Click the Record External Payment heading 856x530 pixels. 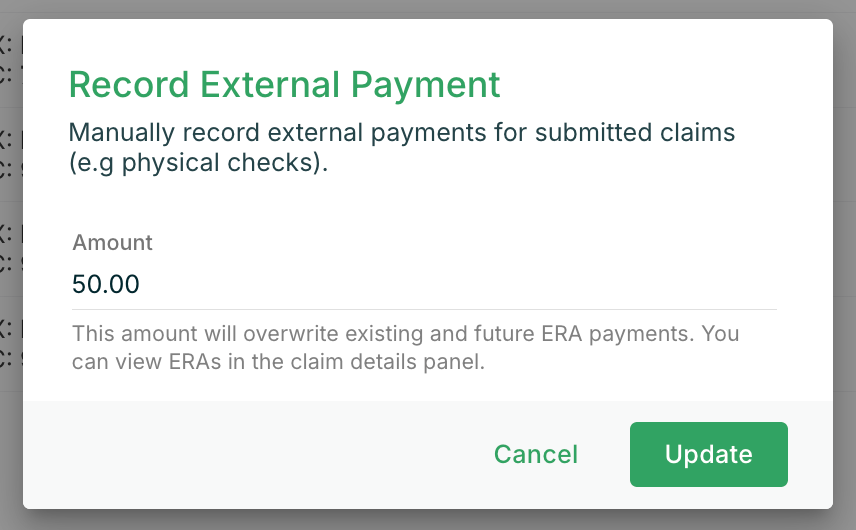[284, 85]
